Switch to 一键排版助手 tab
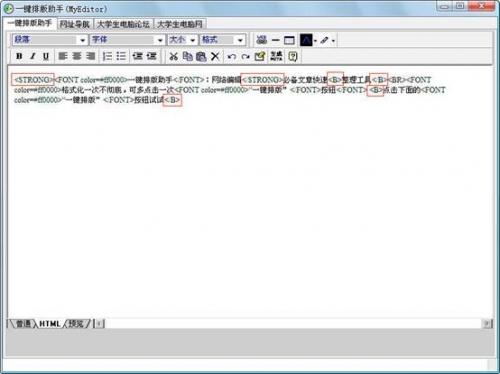500x374 pixels. [x=30, y=23]
